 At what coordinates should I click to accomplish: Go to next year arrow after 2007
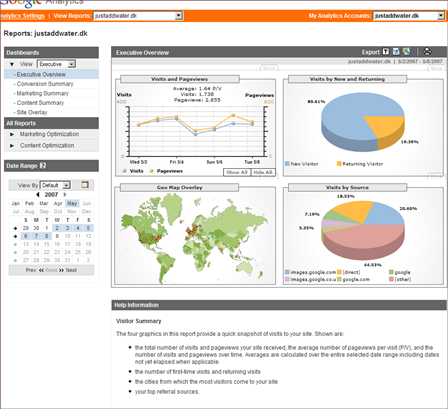tap(65, 194)
